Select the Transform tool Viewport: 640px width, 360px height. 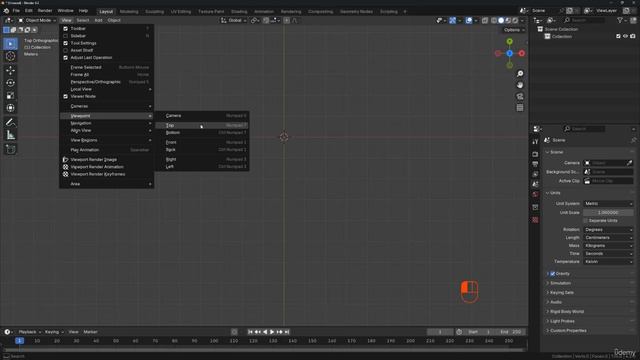[11, 108]
